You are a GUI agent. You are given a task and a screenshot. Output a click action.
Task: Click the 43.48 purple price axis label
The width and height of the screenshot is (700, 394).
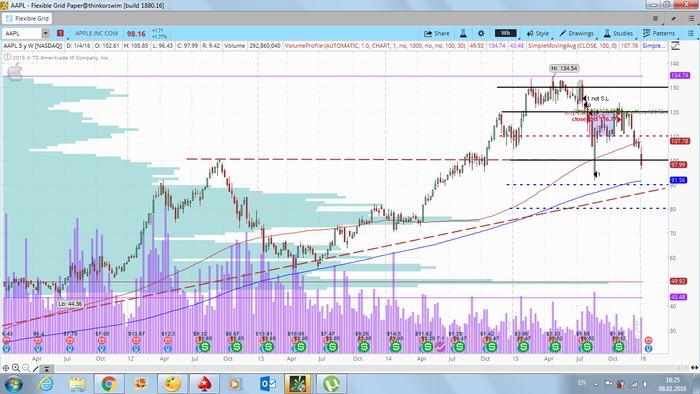(678, 297)
